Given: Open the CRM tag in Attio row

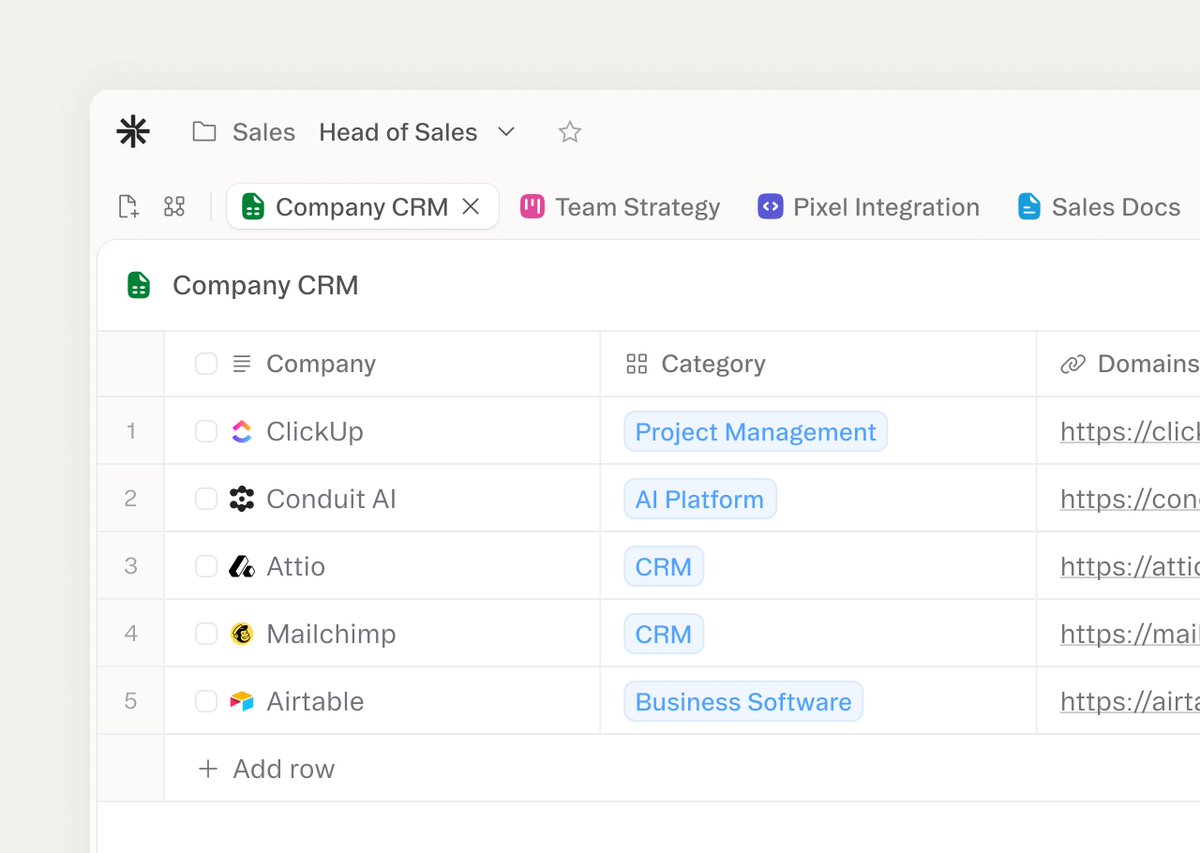Looking at the screenshot, I should click(664, 566).
